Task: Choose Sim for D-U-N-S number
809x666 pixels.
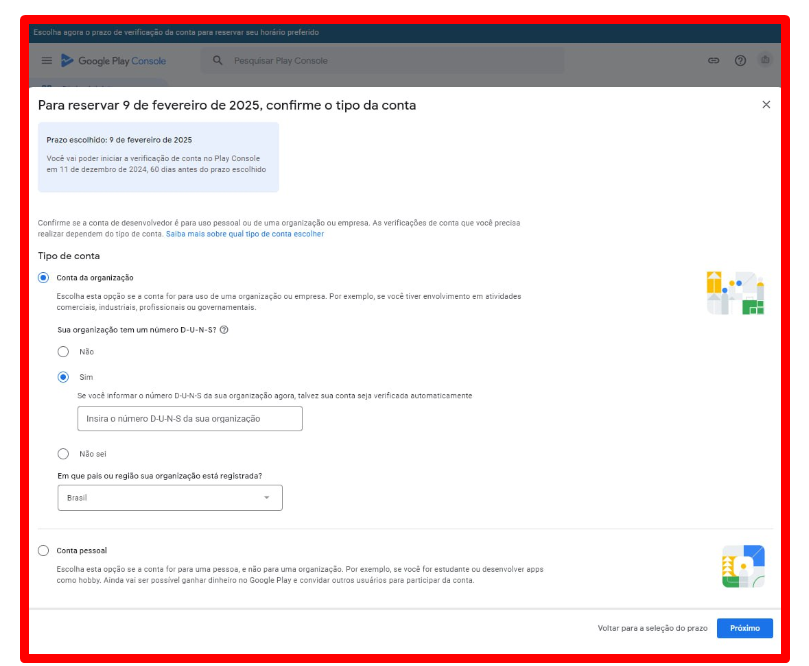Action: click(x=63, y=377)
